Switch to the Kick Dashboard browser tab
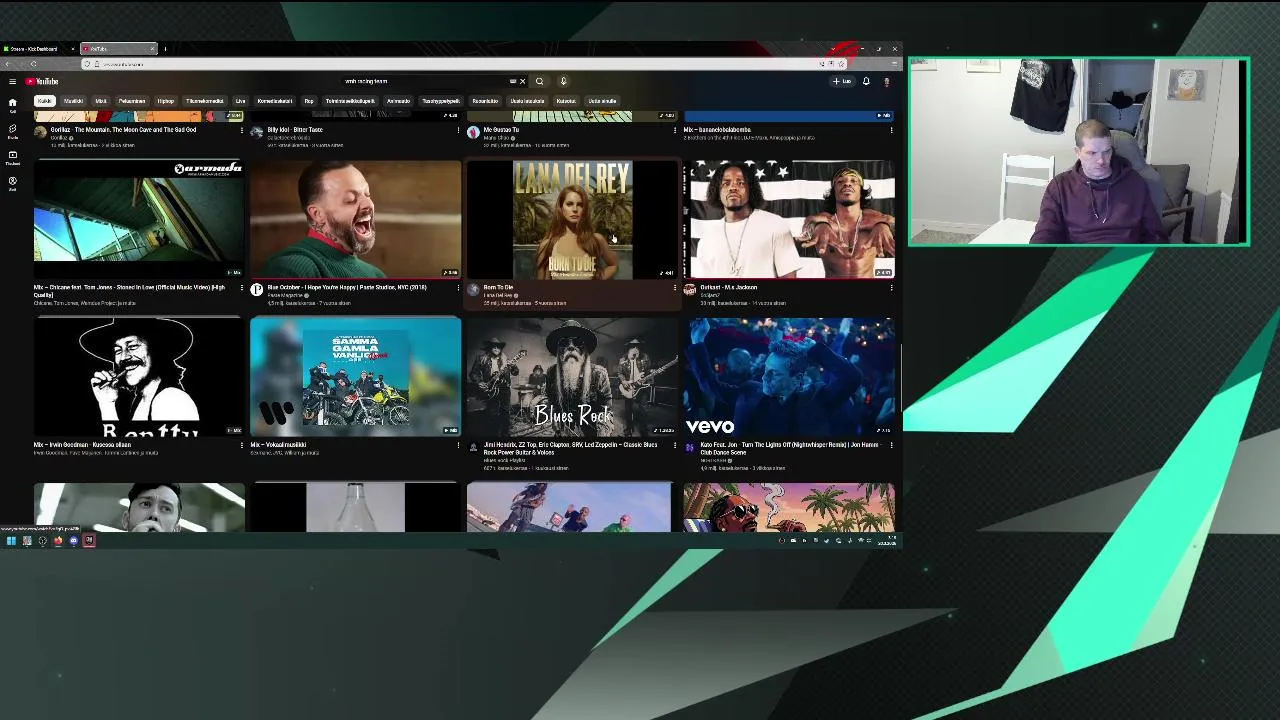 (38, 49)
